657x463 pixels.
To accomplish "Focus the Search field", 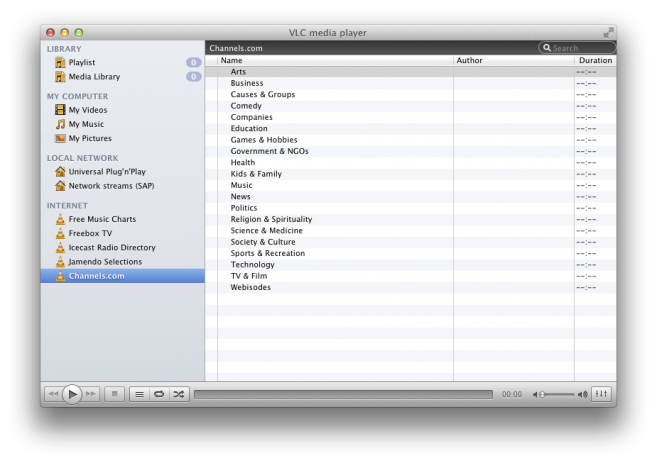I will coord(577,48).
